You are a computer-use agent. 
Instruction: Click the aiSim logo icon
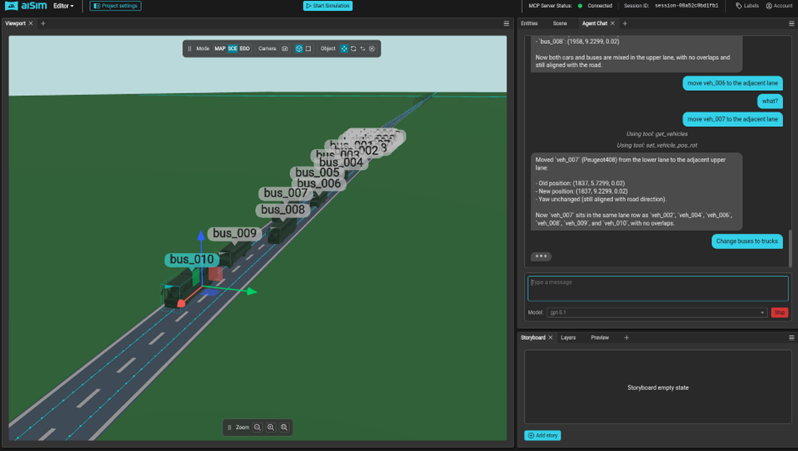[11, 6]
